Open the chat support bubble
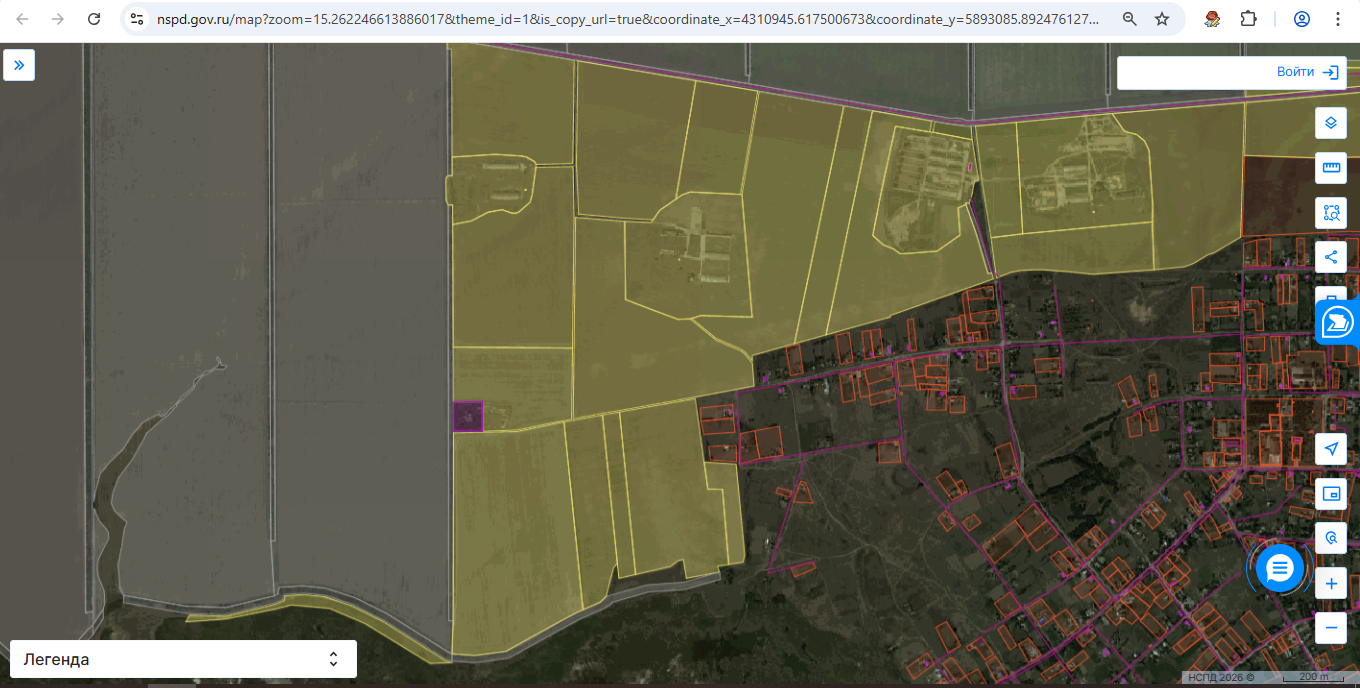The width and height of the screenshot is (1360, 688). [x=1280, y=568]
